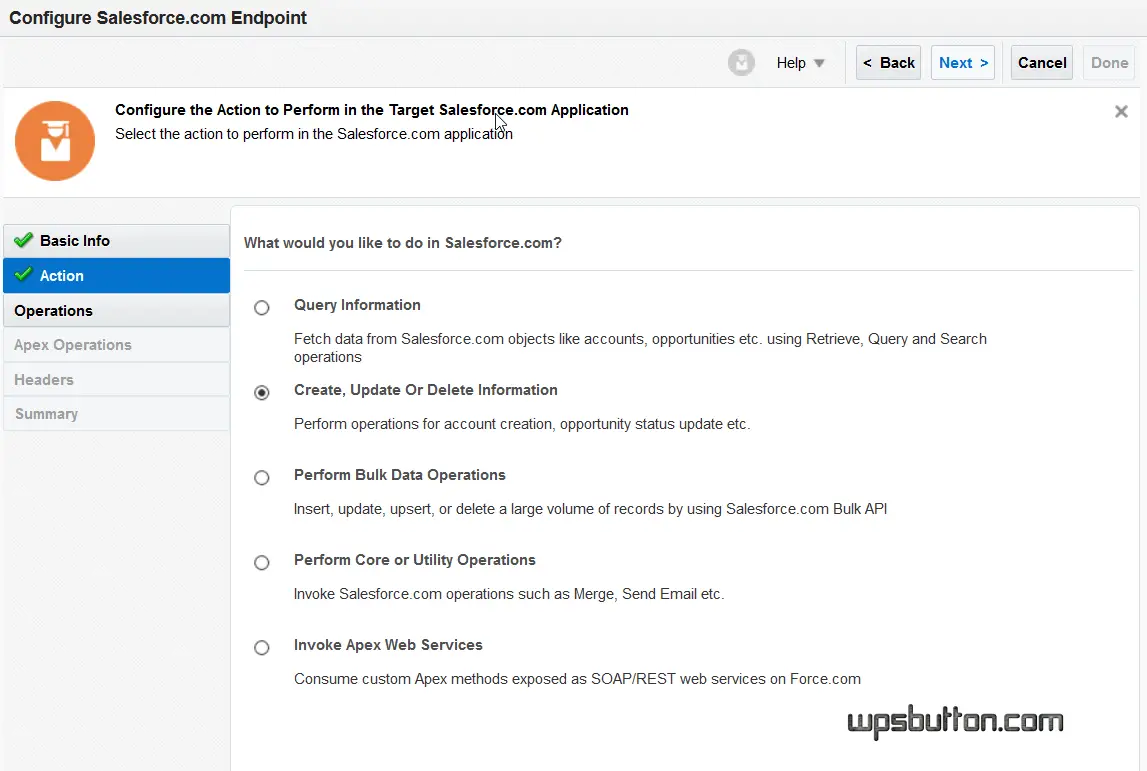
Task: Click the 'Configure Salesforce.com Endpoint' title
Action: (x=158, y=18)
